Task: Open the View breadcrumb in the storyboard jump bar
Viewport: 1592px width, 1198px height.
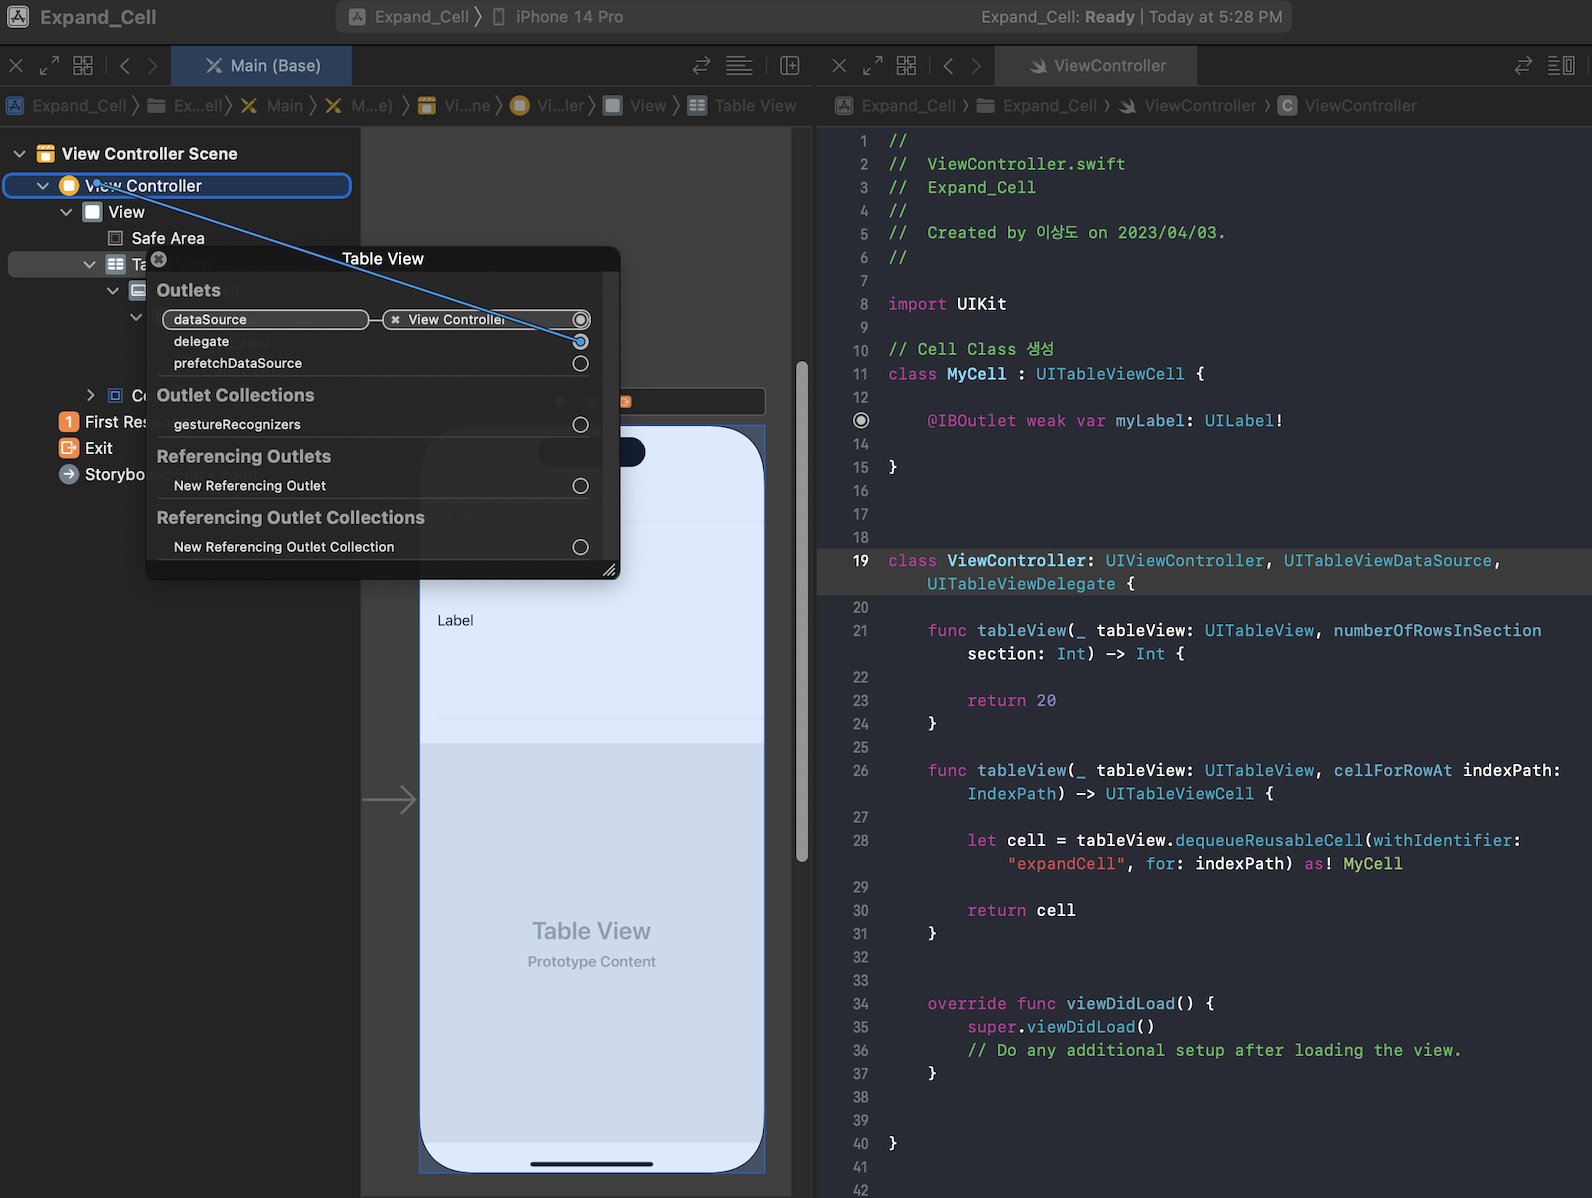Action: (x=635, y=106)
